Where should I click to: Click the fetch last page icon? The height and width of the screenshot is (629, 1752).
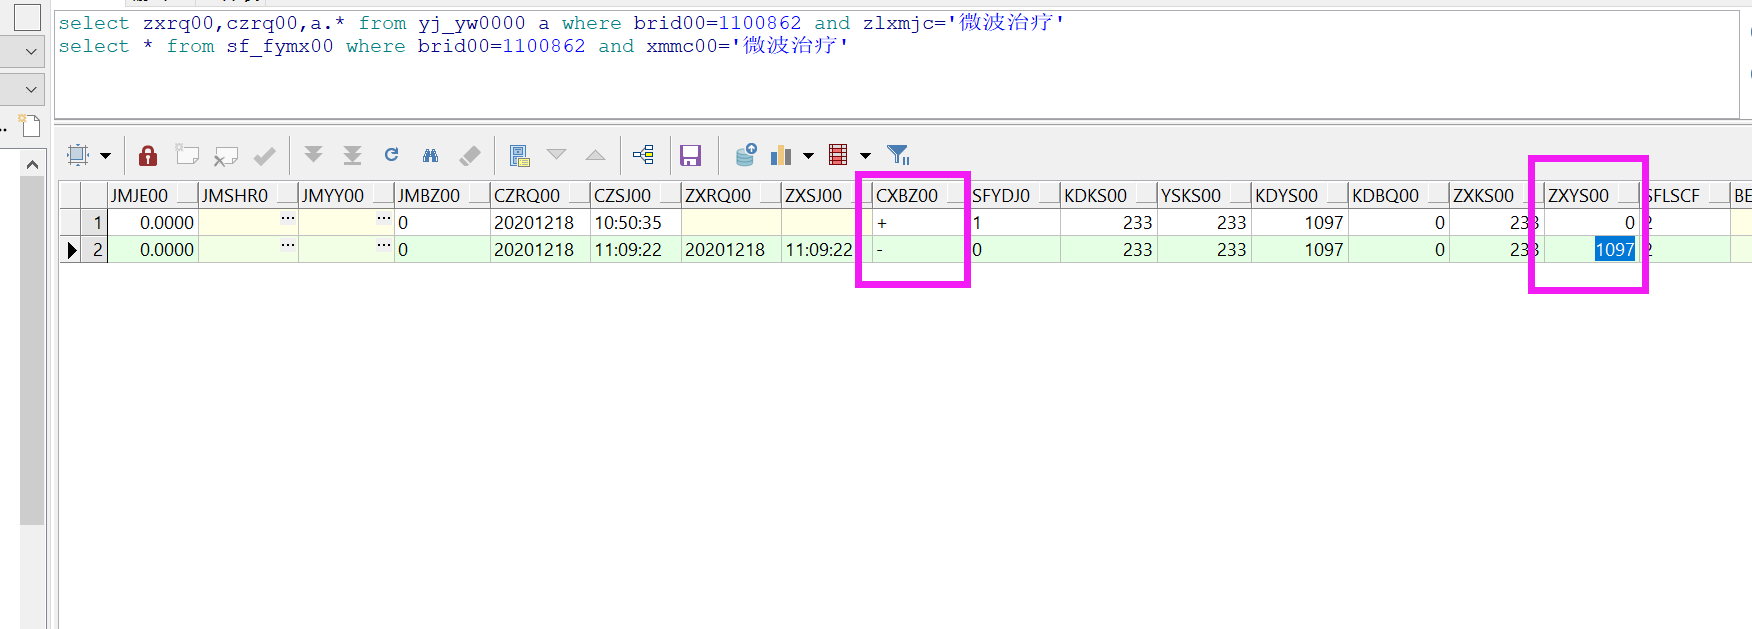(352, 155)
